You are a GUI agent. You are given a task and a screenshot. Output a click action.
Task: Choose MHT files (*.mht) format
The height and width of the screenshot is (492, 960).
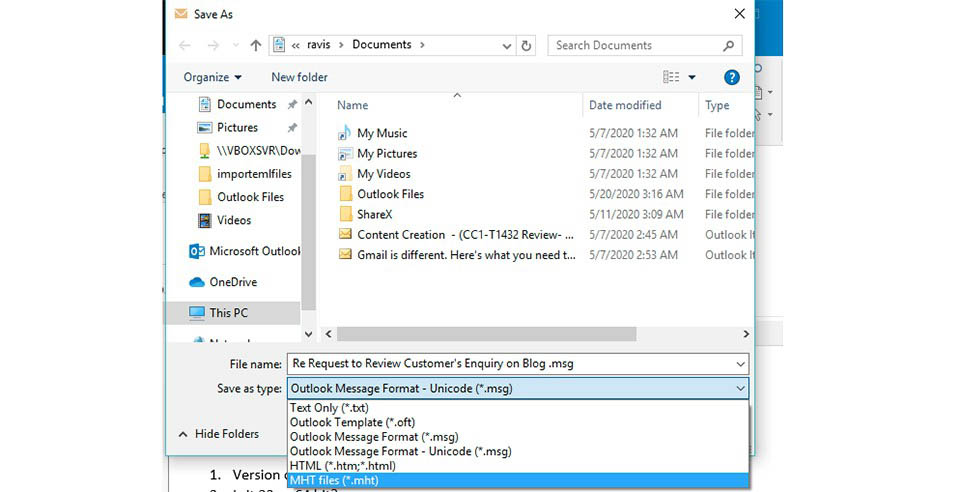519,480
